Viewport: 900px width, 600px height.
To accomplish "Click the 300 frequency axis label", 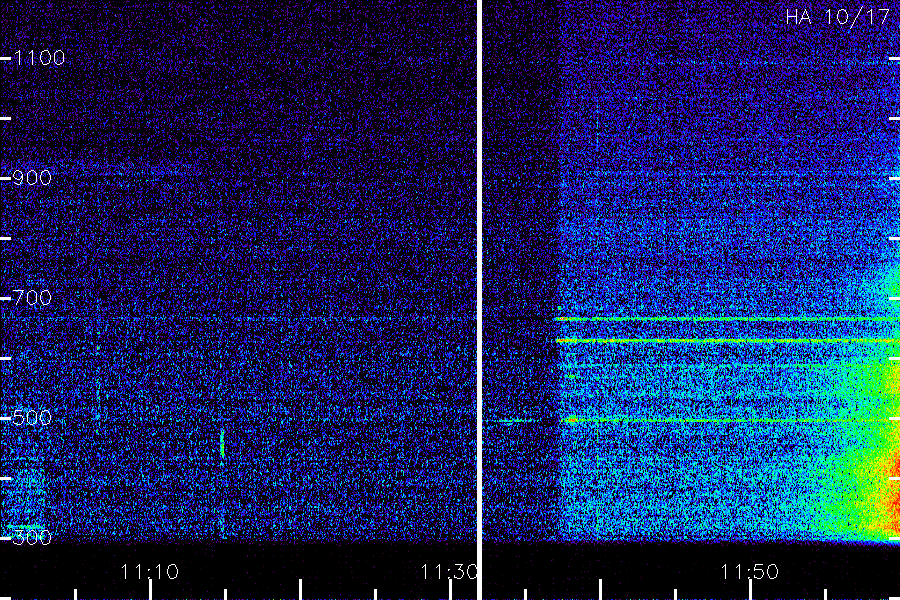I will coord(32,538).
